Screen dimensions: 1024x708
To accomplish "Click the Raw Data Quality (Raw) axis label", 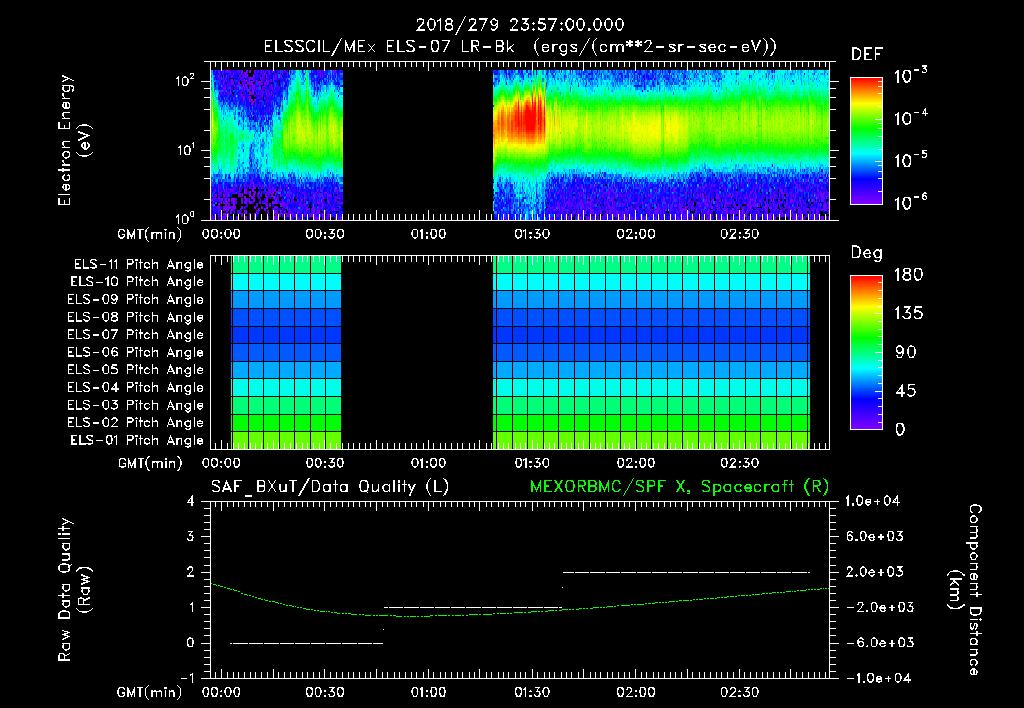I will 74,590.
